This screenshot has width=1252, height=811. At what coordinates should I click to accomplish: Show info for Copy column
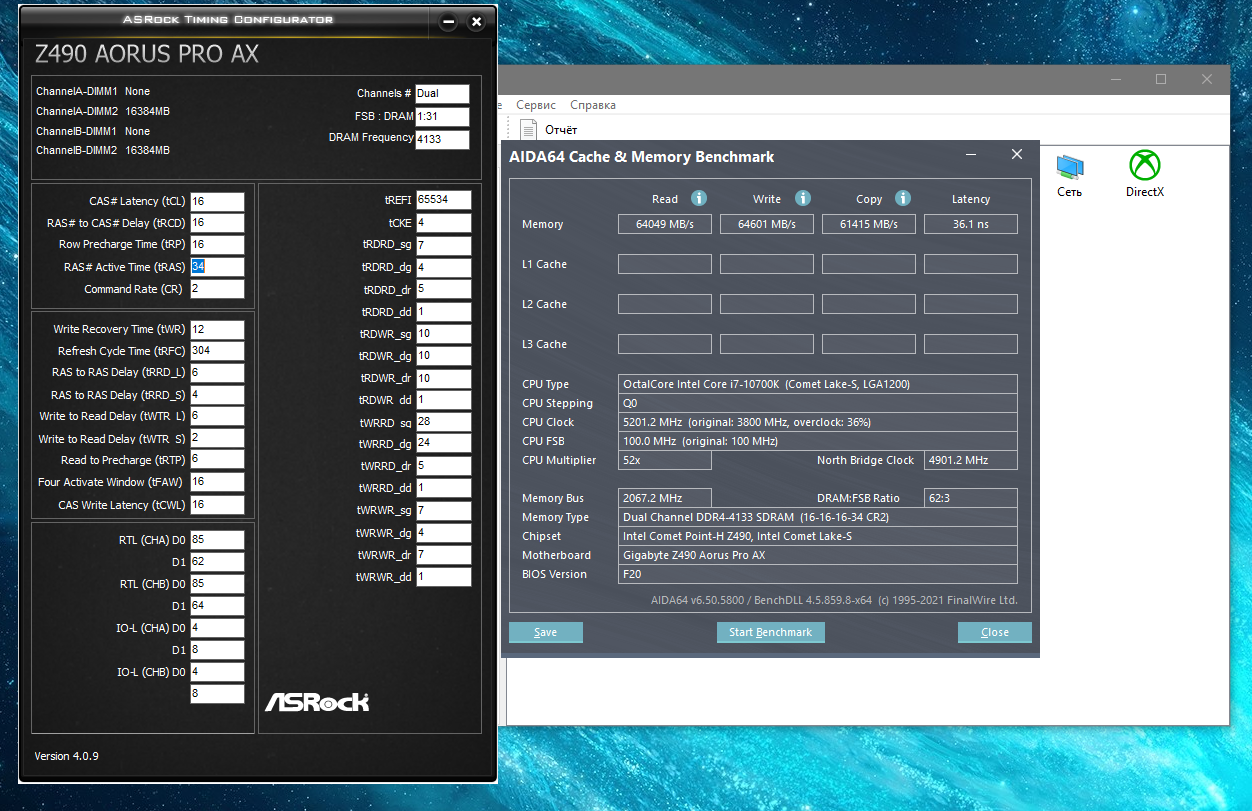(x=903, y=198)
